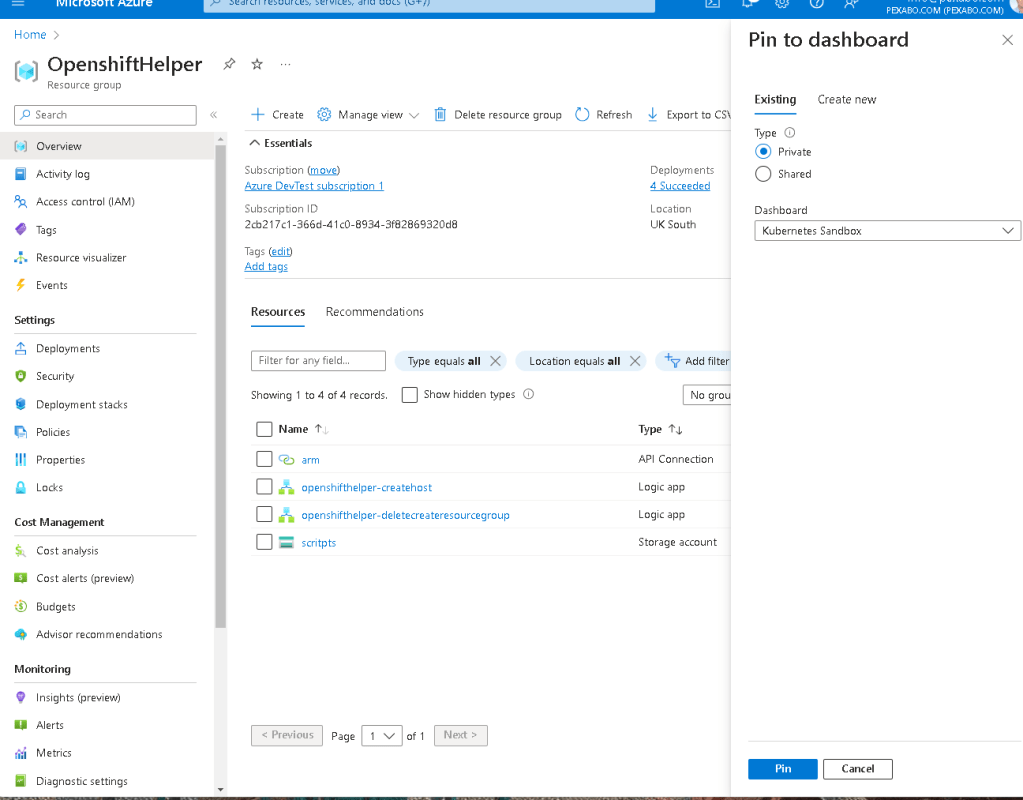Check the box for openshifthelper-createhost
Image resolution: width=1023 pixels, height=800 pixels.
point(264,487)
